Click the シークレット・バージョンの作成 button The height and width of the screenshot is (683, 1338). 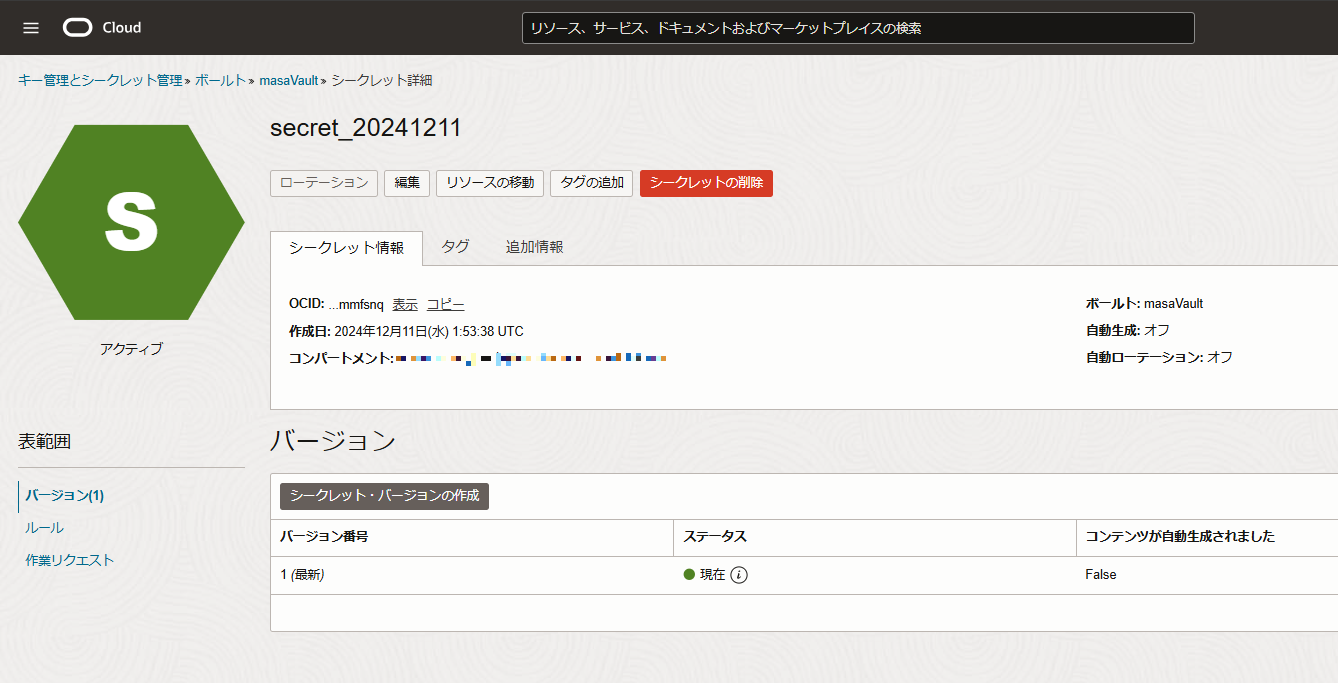click(384, 496)
